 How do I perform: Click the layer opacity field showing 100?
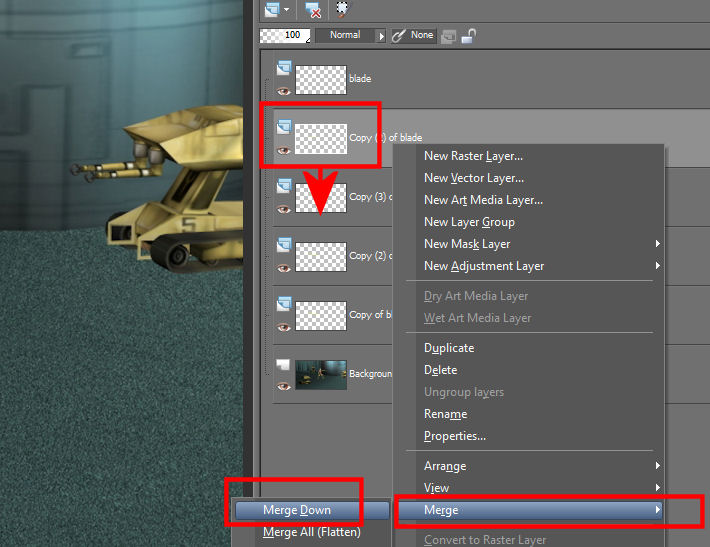coord(285,35)
